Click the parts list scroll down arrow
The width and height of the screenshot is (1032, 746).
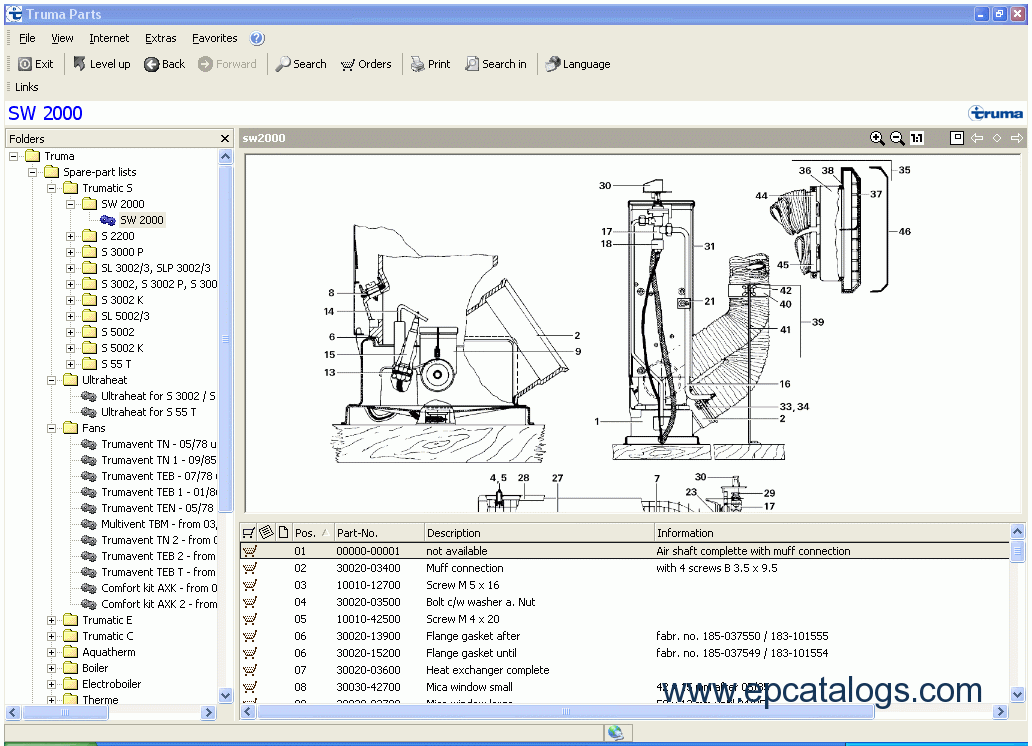(x=1017, y=695)
